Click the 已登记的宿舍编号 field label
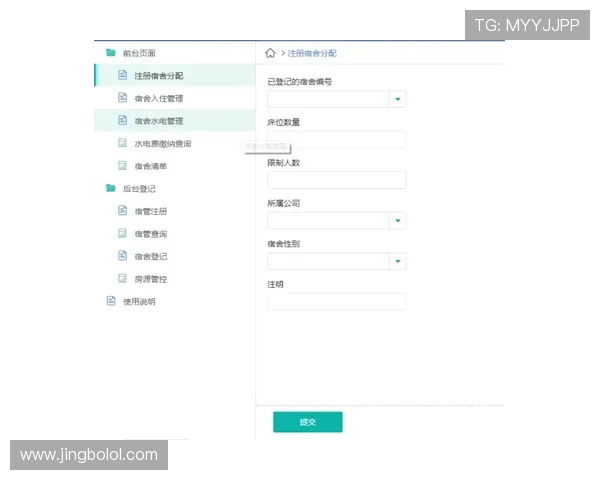Viewport: 600px width, 480px height. coord(299,82)
